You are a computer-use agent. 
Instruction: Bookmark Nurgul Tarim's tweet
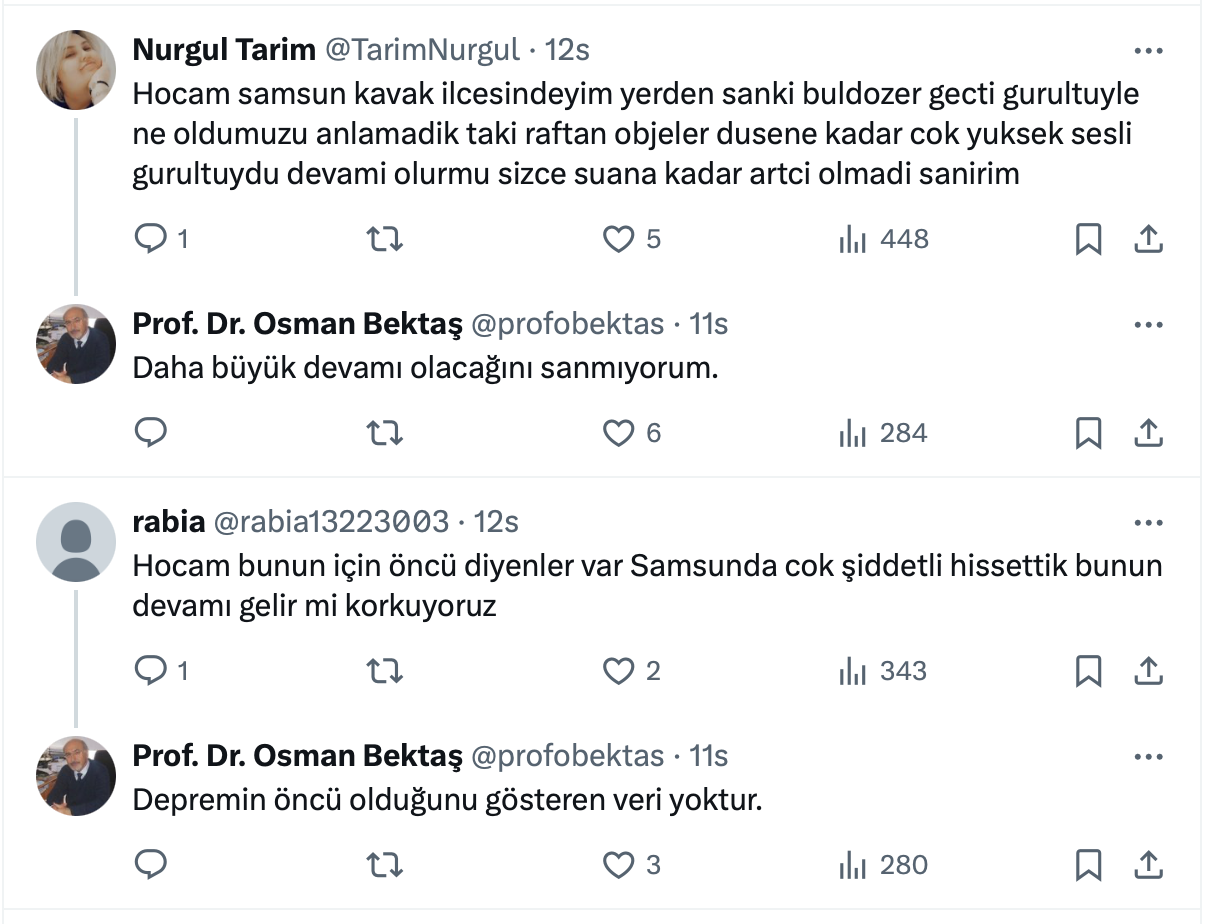pyautogui.click(x=1088, y=239)
